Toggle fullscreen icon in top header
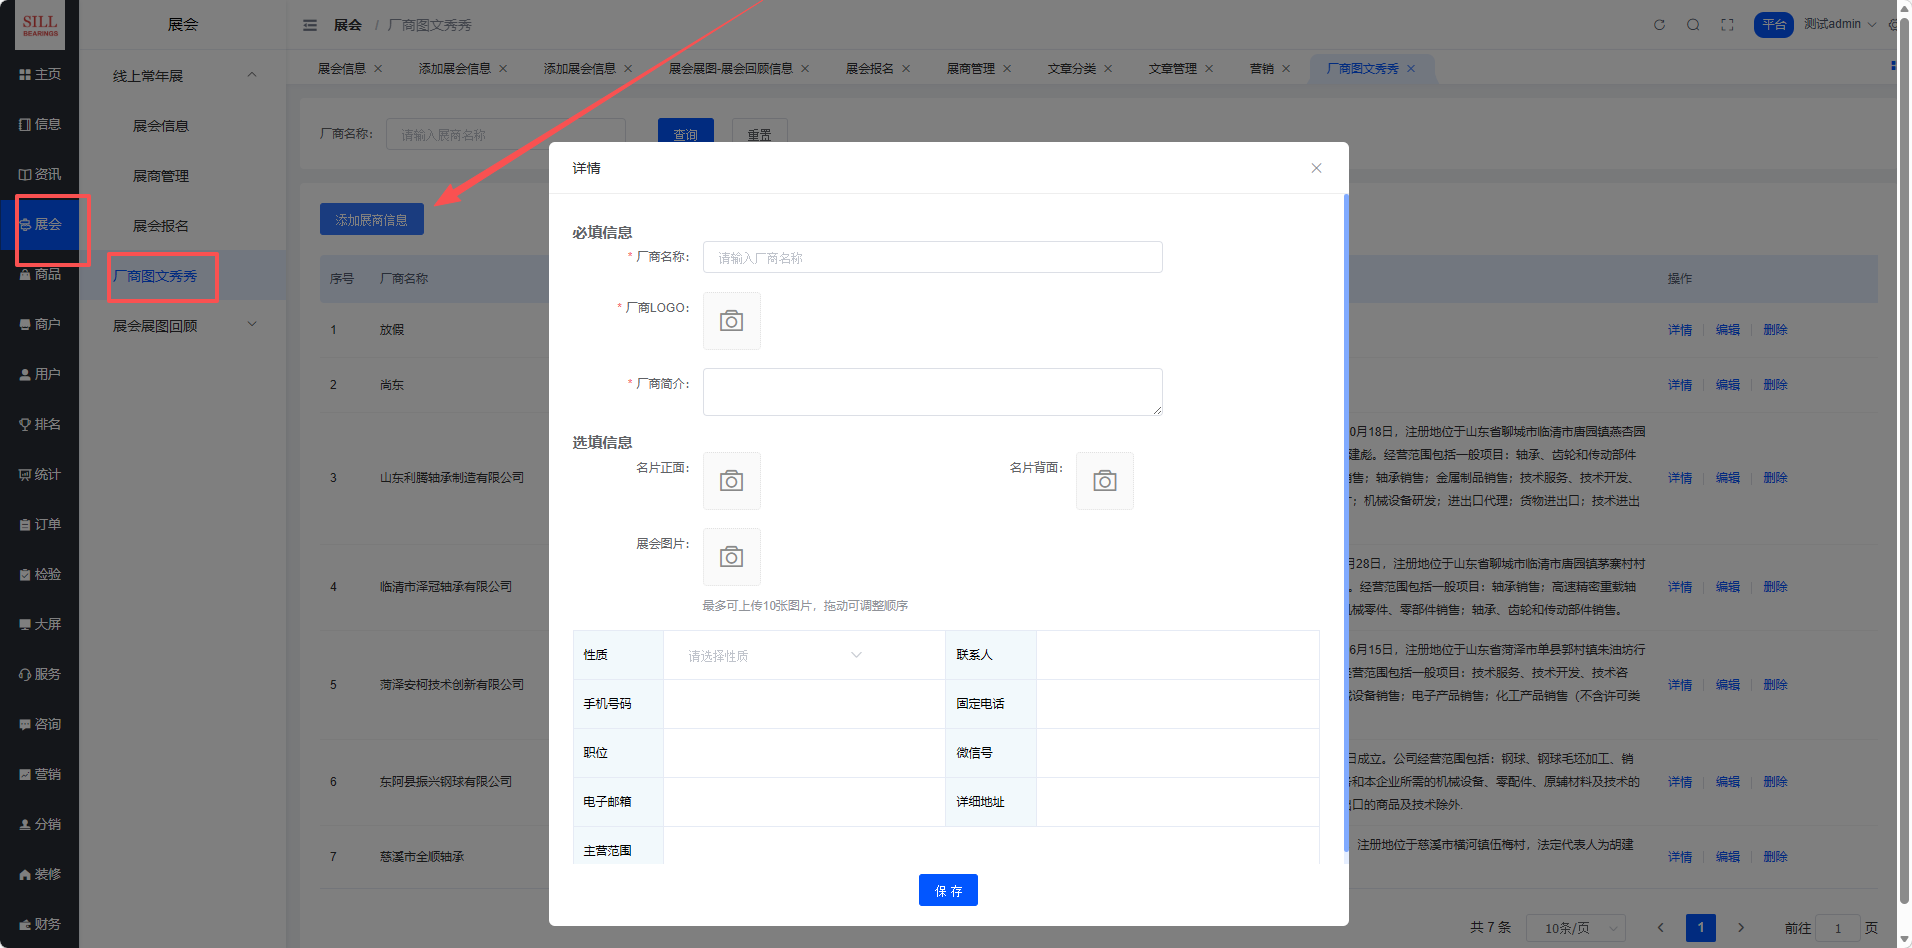Viewport: 1912px width, 948px height. pos(1727,25)
